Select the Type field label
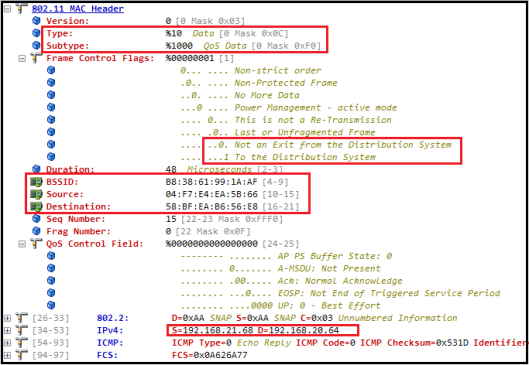Screen dimensions: 529x365 (59, 33)
